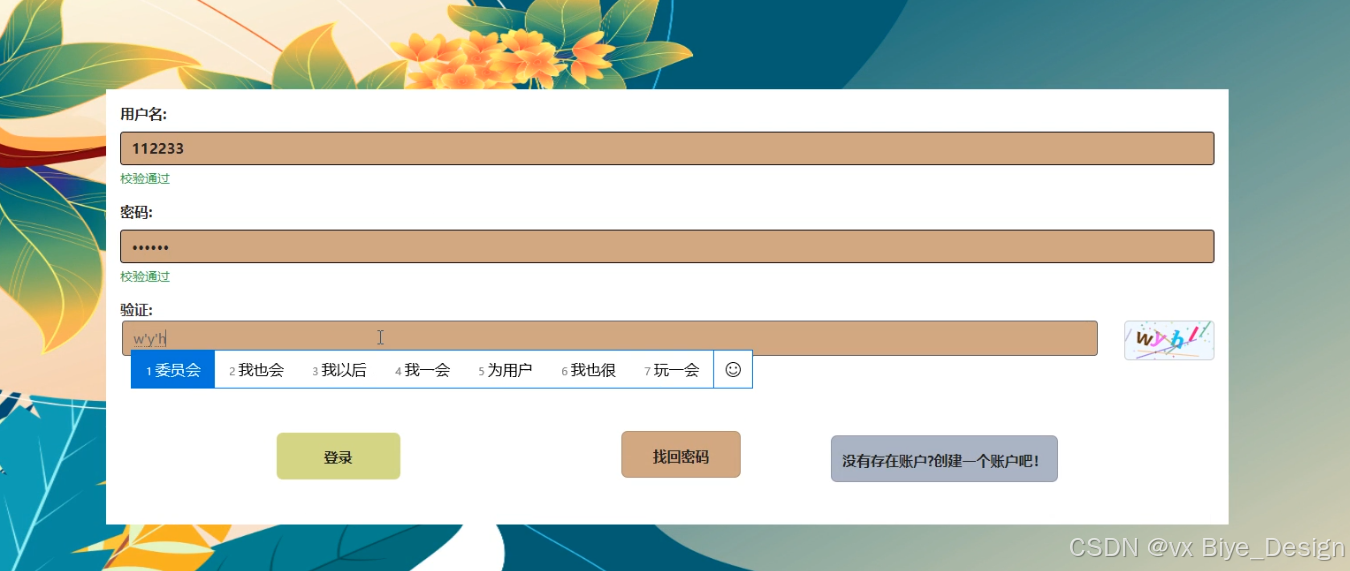Focus the 用户名 field containing 112233
The height and width of the screenshot is (571, 1350).
667,148
